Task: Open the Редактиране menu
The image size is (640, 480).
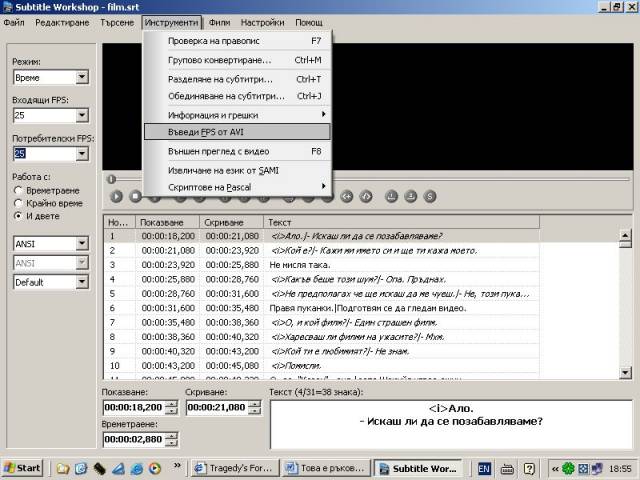Action: (x=62, y=22)
